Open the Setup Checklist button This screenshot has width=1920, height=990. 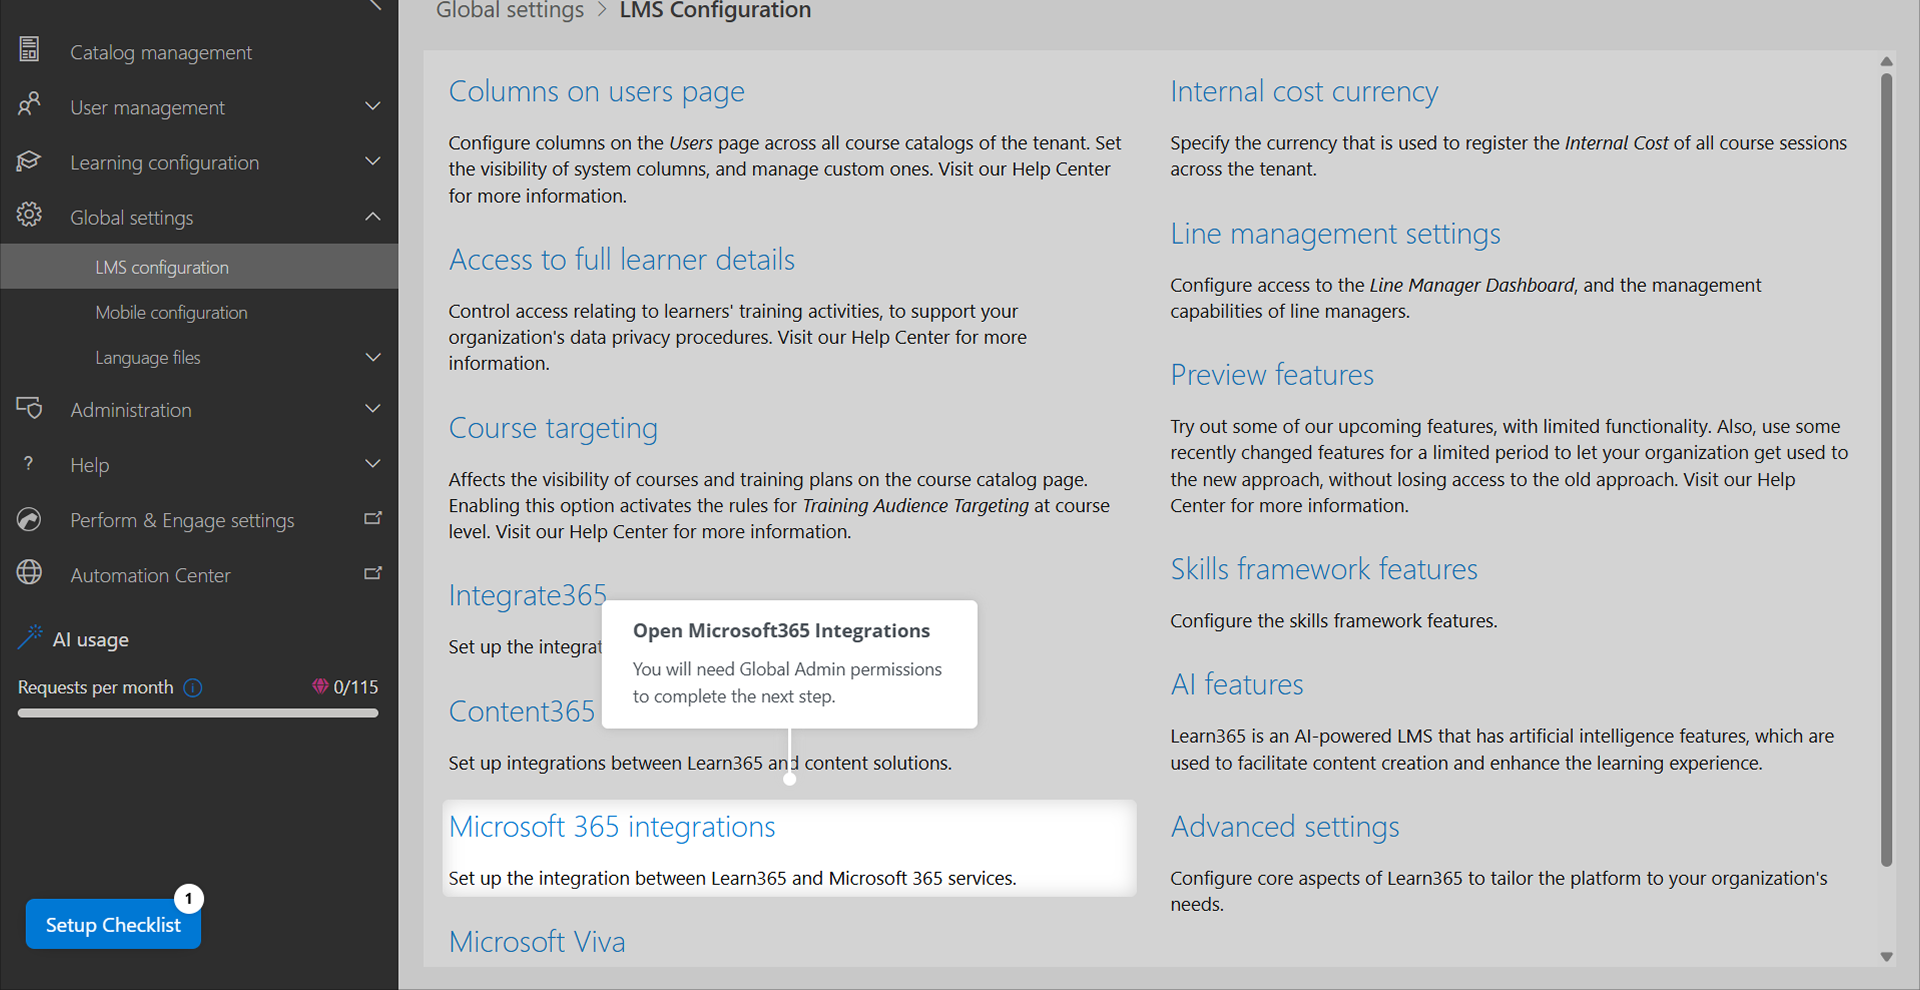click(x=113, y=924)
